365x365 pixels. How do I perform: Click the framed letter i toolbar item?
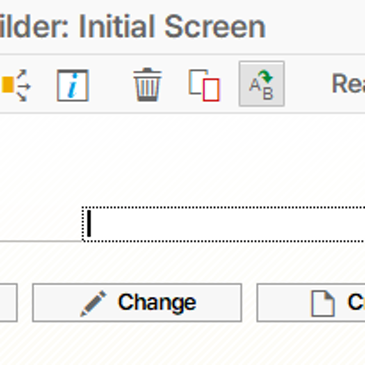[72, 85]
